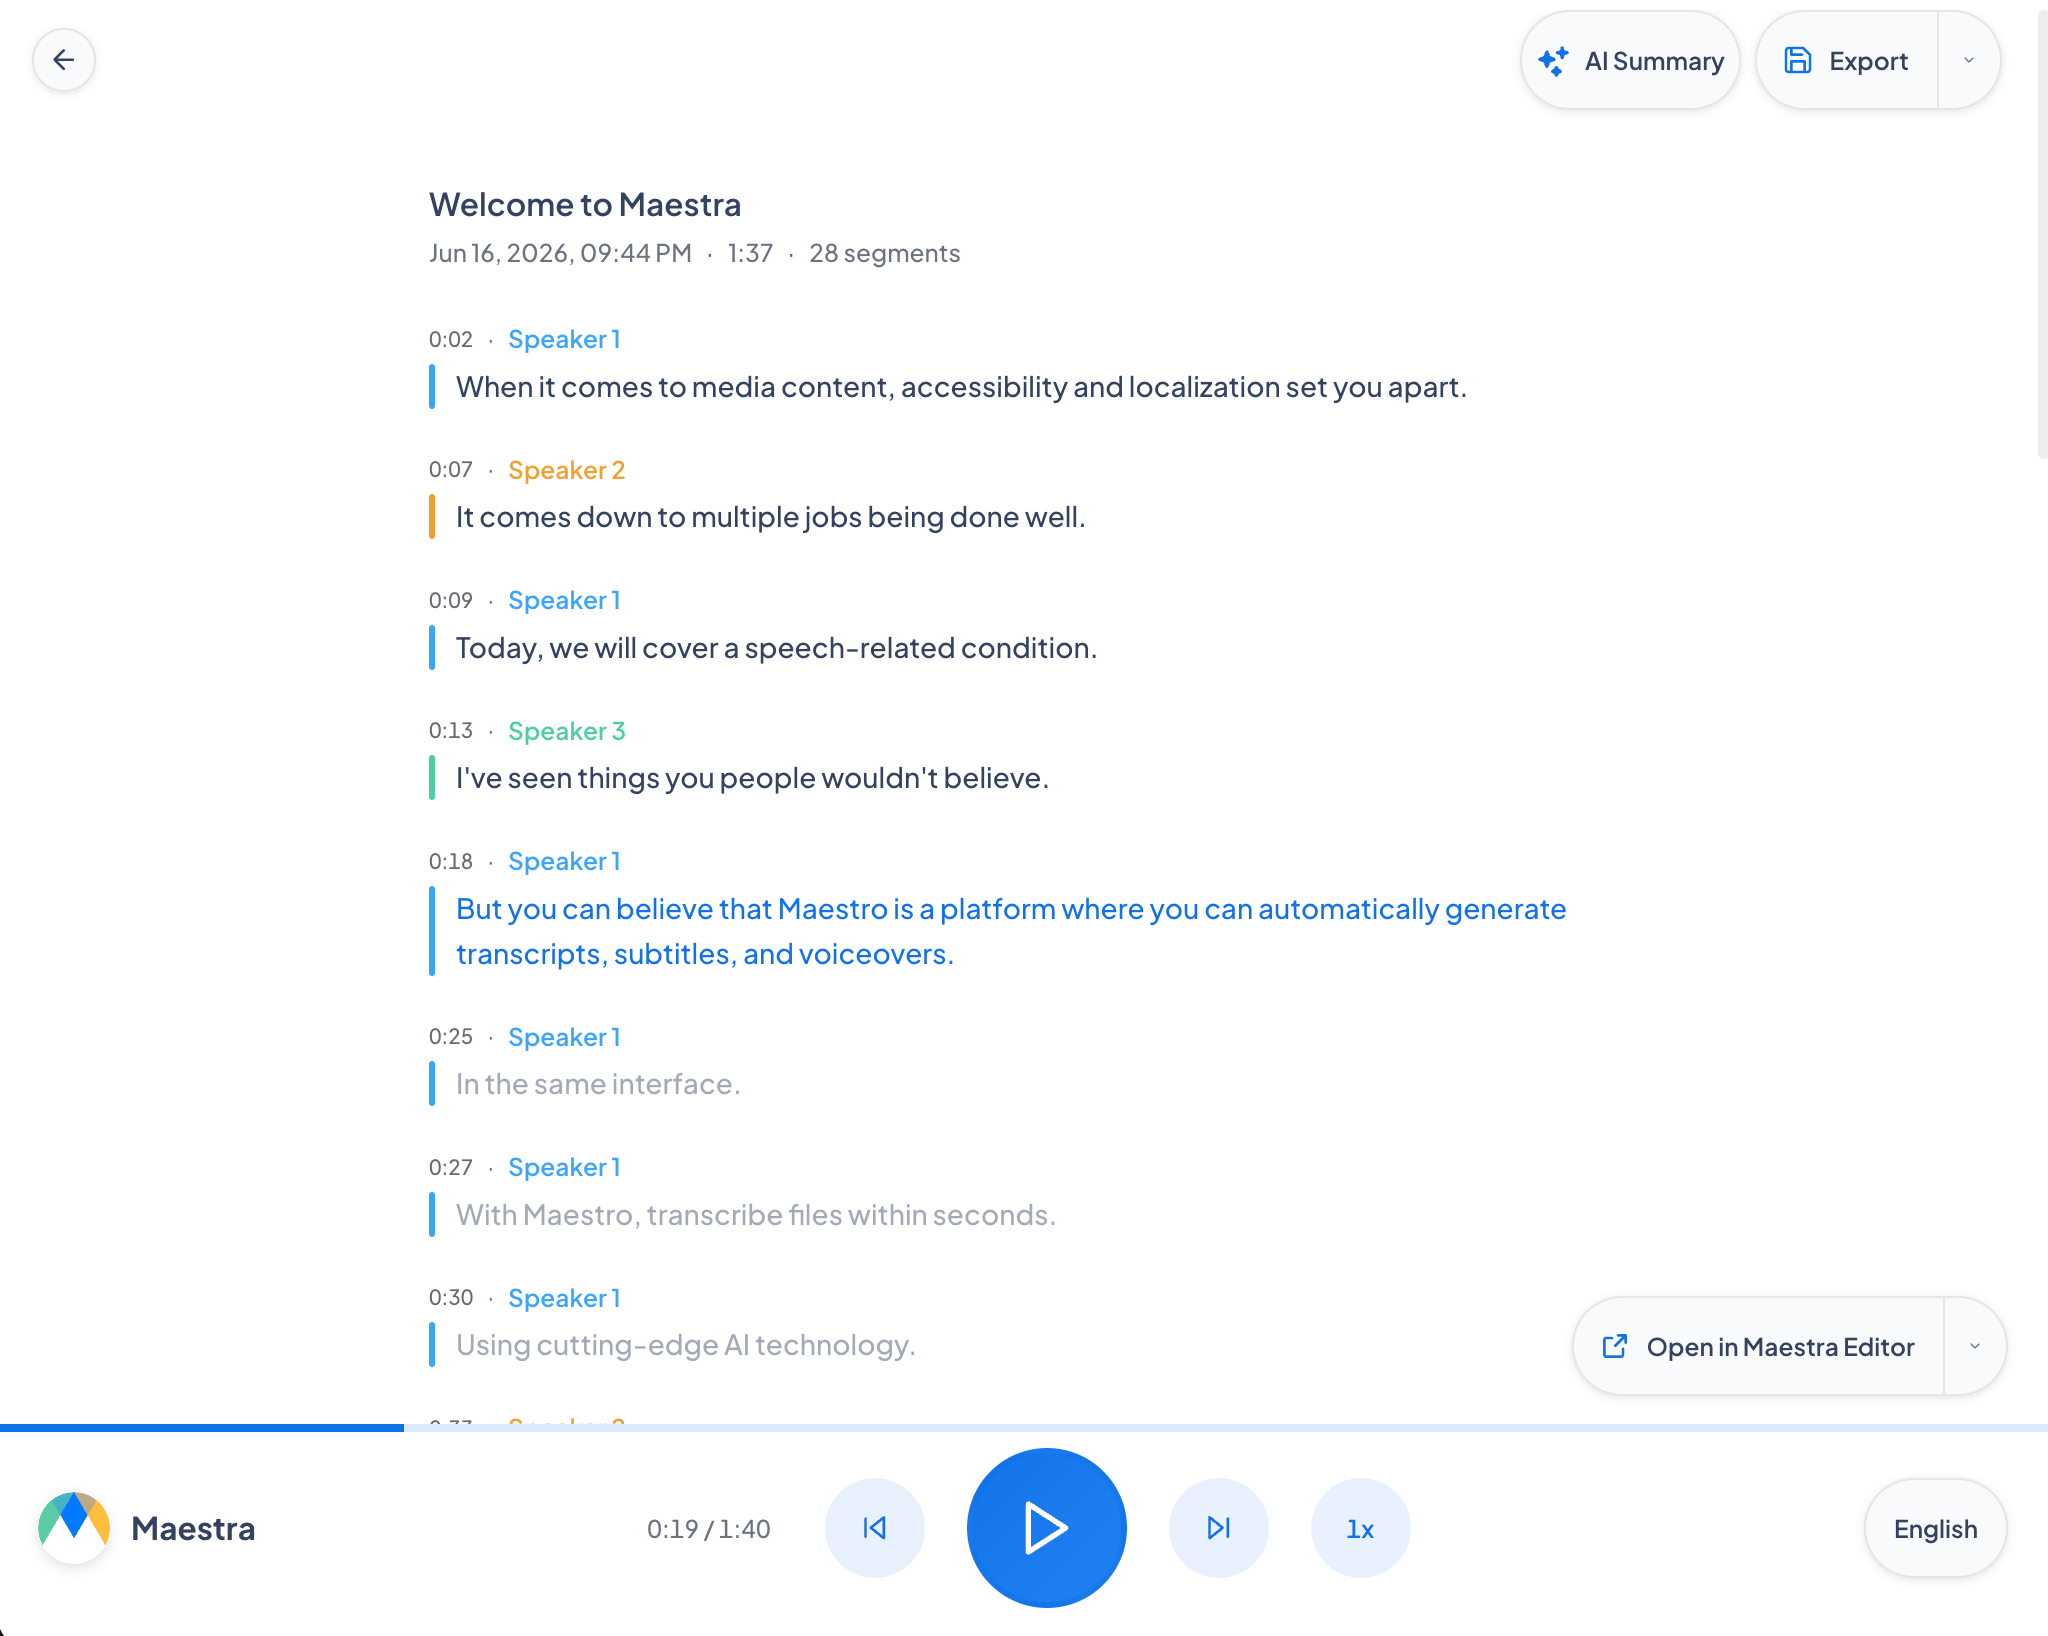Expand the Open in Maestra Editor dropdown

tap(1975, 1346)
